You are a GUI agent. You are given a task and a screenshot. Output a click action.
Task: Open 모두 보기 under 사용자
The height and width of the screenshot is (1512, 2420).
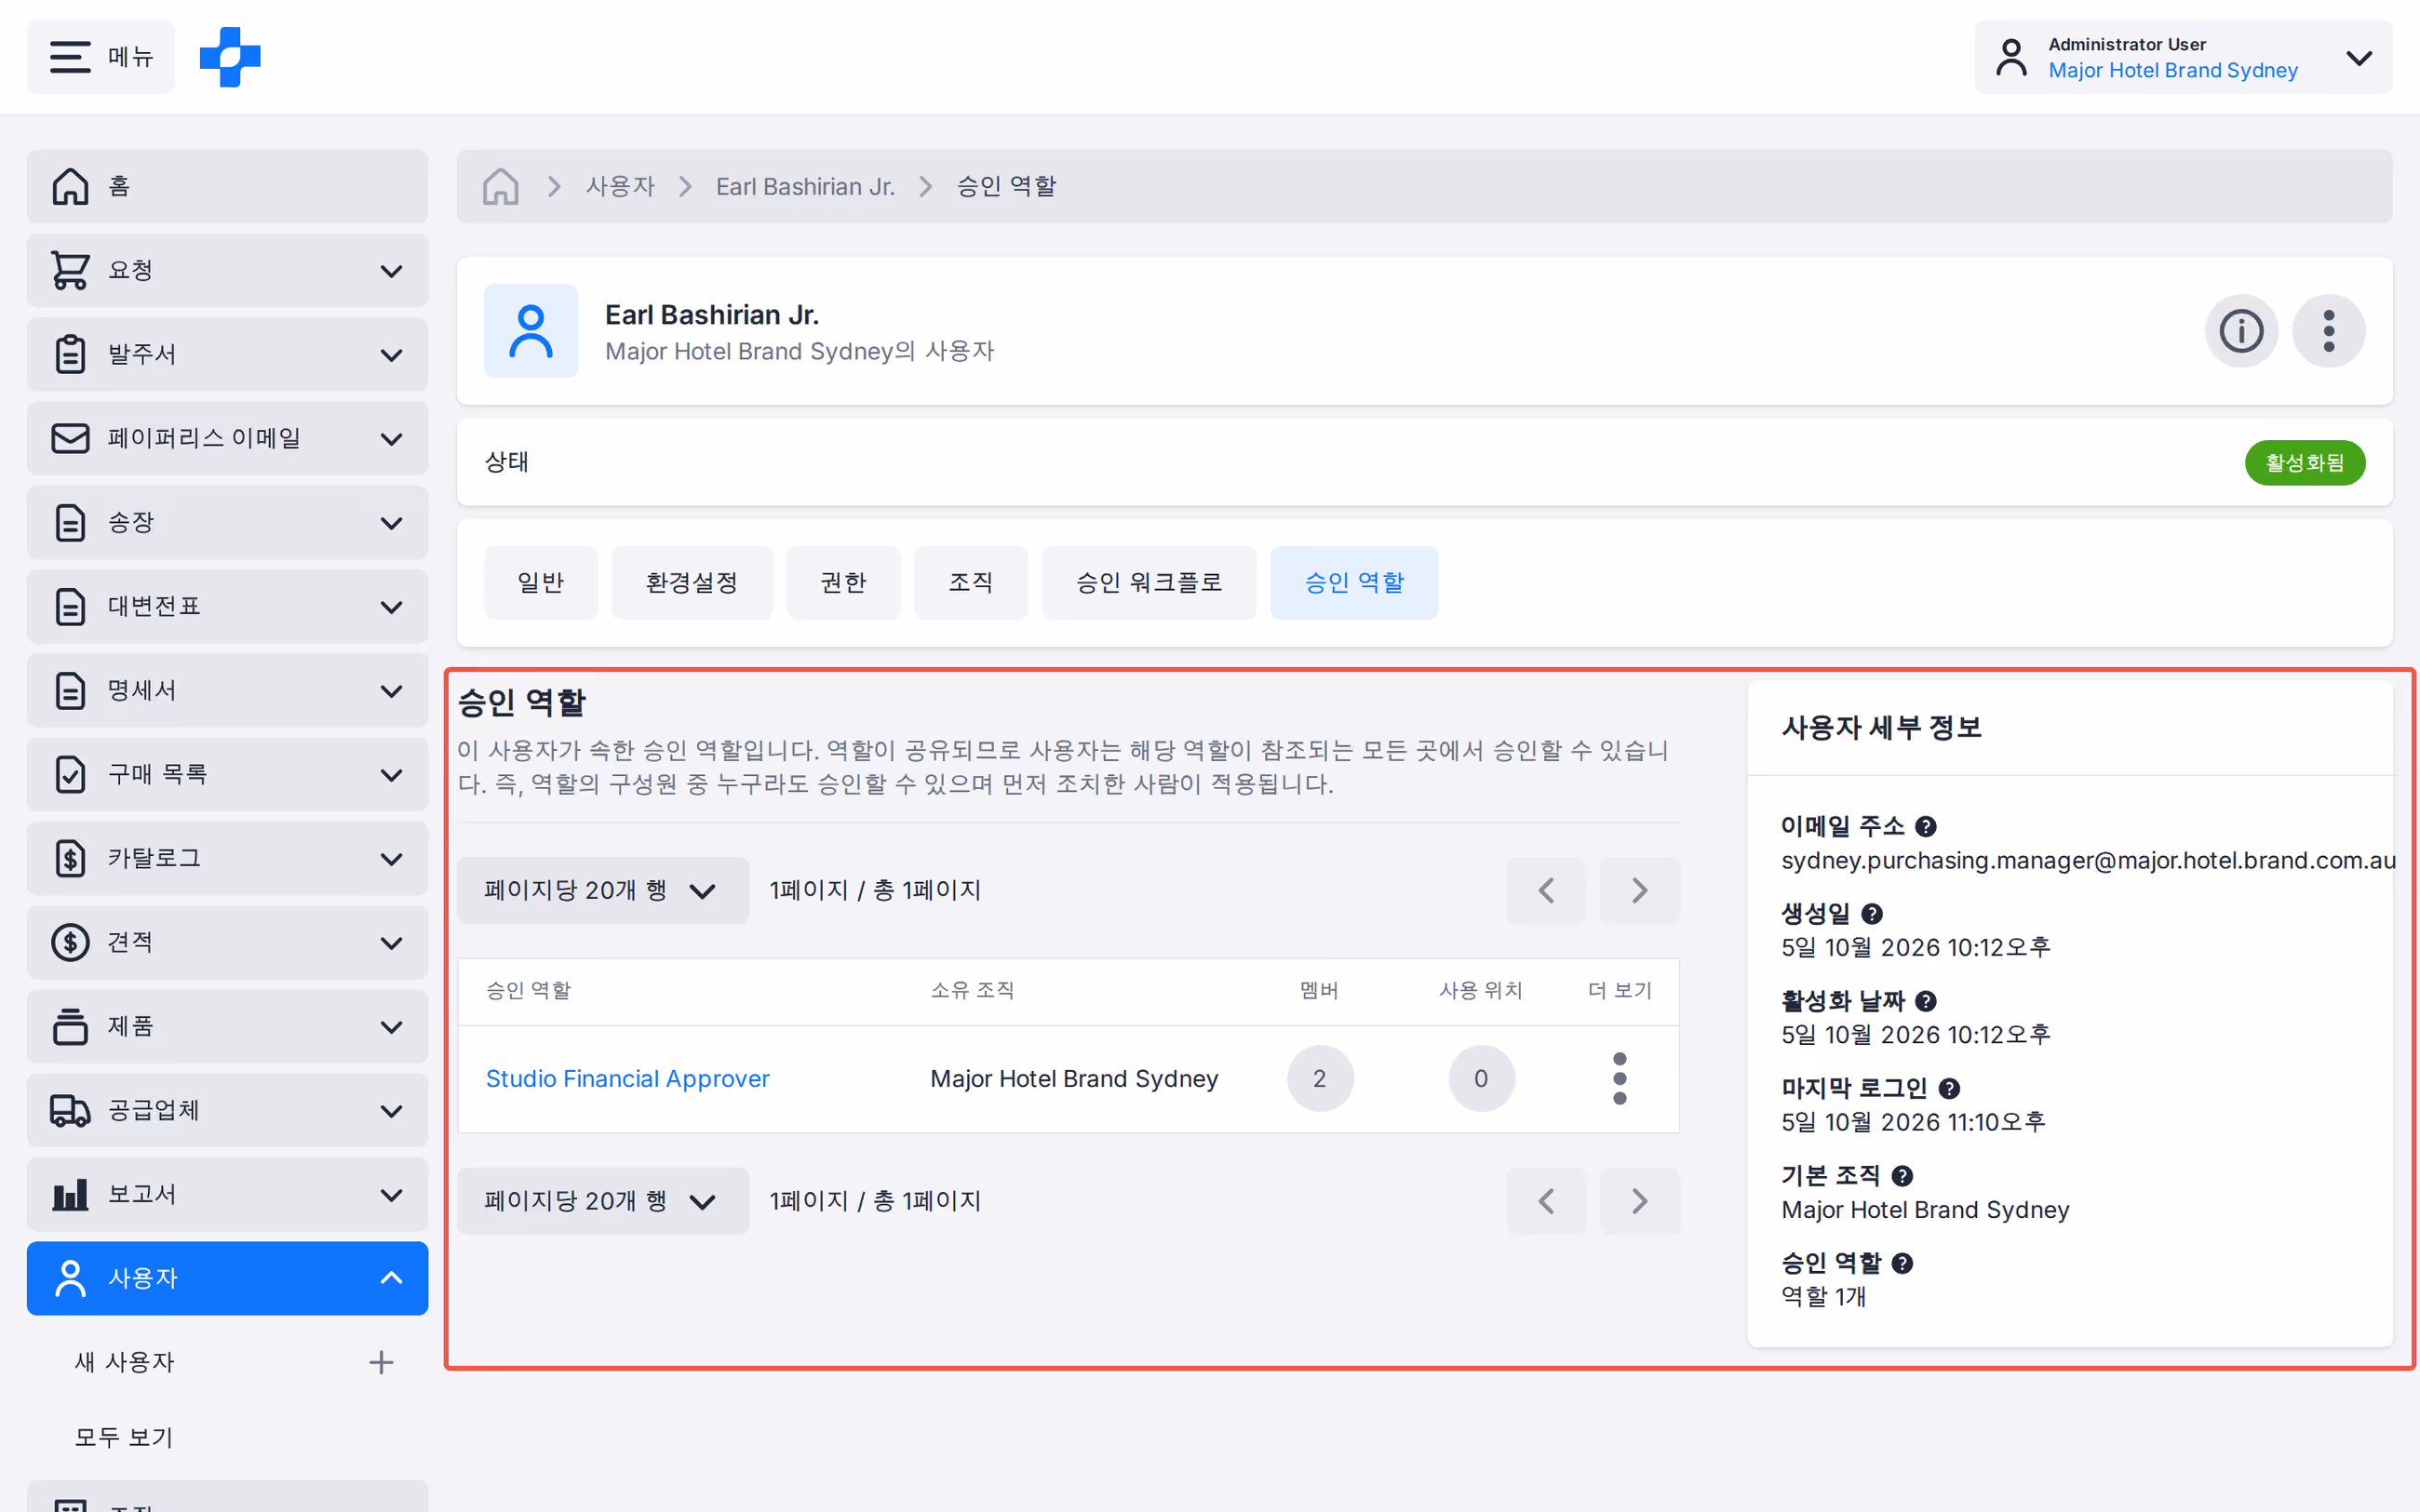pos(124,1437)
